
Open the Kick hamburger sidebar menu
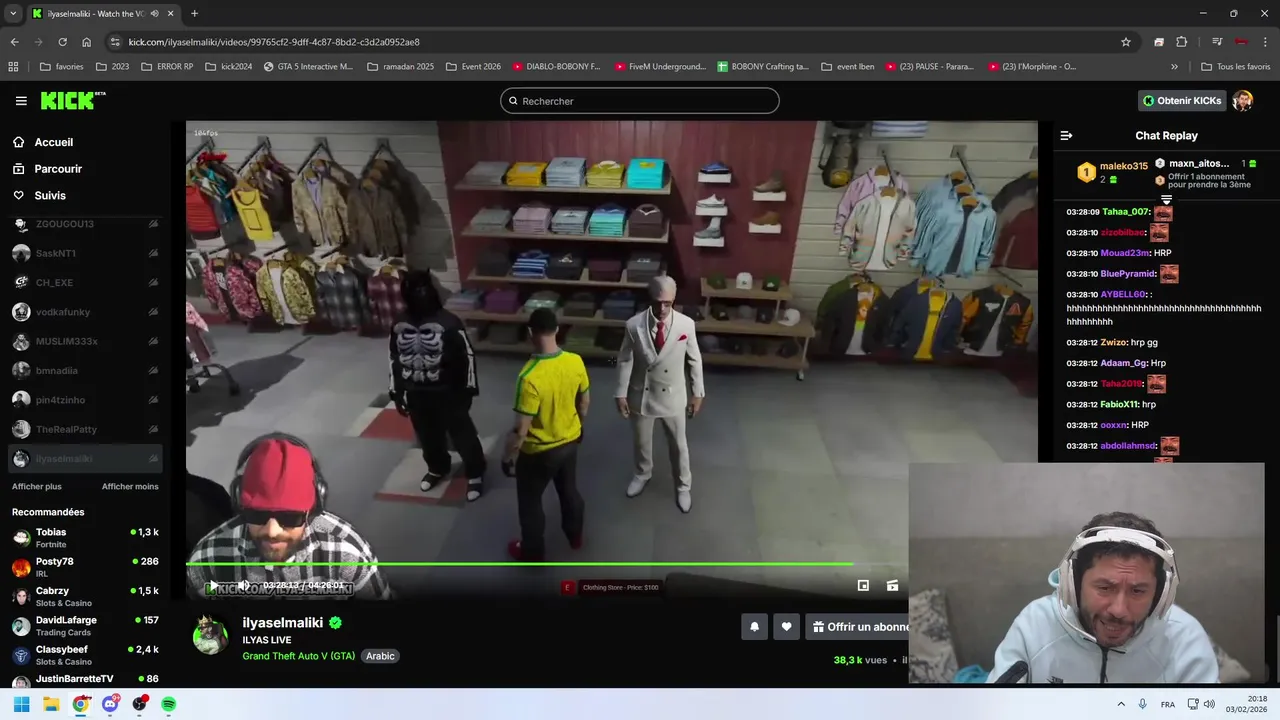(21, 101)
